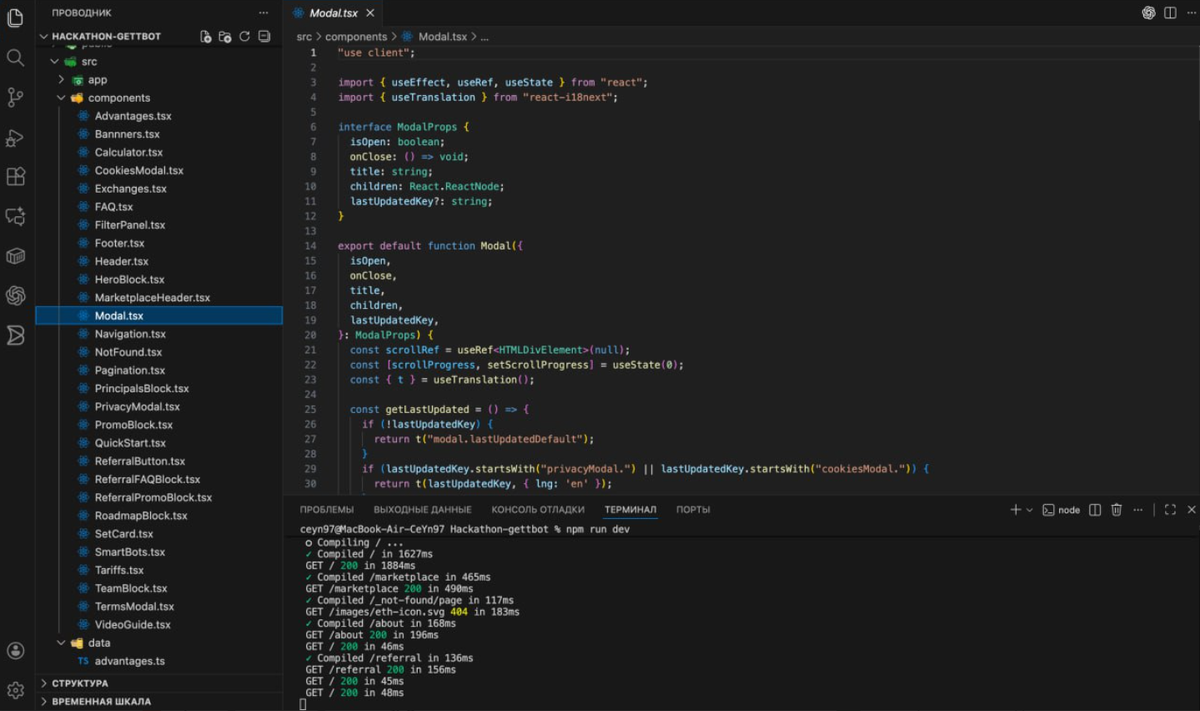Open ReferralButton.tsx in the explorer
The height and width of the screenshot is (711, 1200).
(140, 461)
